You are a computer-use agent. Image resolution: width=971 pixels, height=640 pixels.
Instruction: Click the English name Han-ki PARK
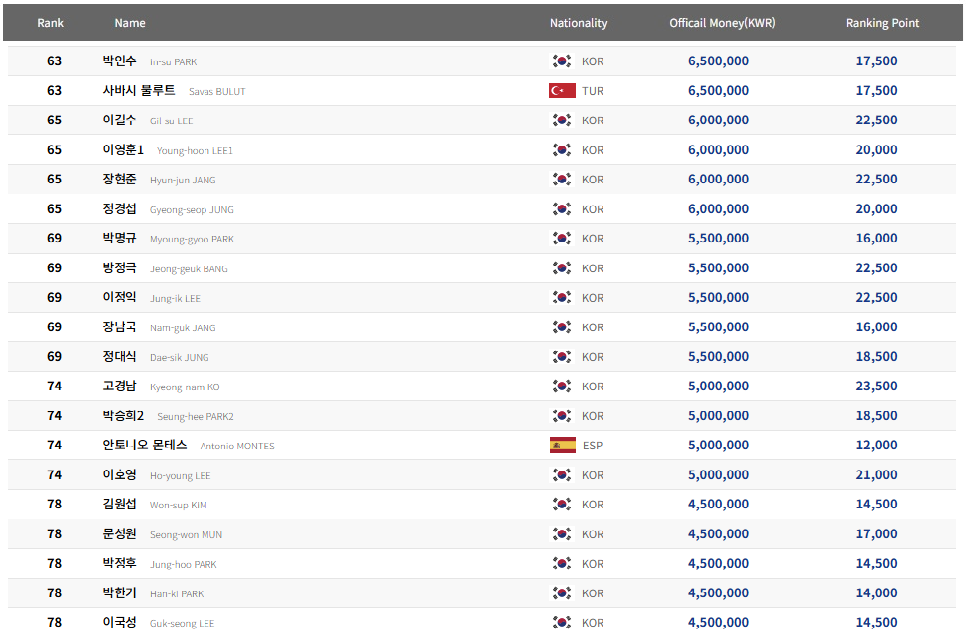[x=177, y=594]
